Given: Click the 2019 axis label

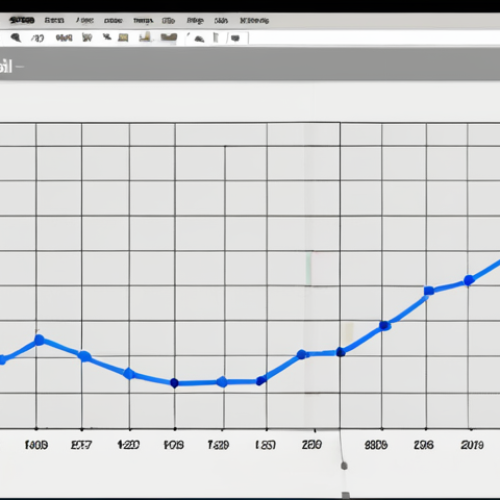Looking at the screenshot, I should (x=472, y=445).
